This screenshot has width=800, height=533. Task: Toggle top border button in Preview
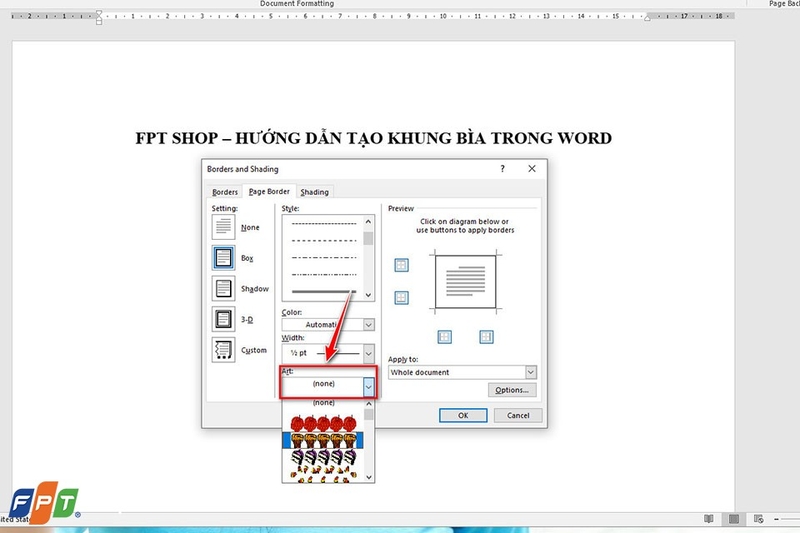402,265
